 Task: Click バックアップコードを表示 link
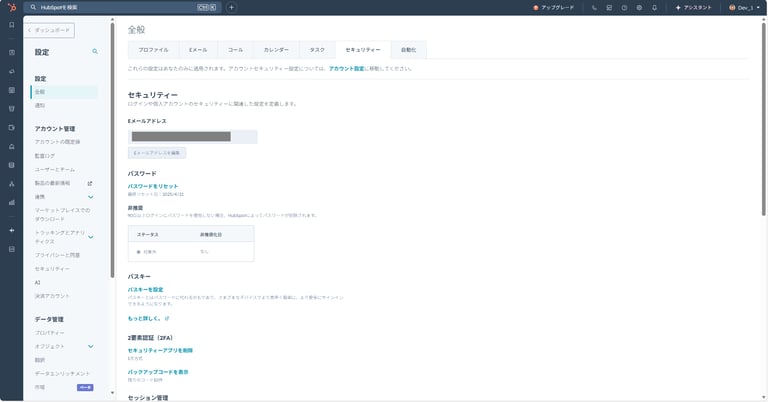[158, 372]
